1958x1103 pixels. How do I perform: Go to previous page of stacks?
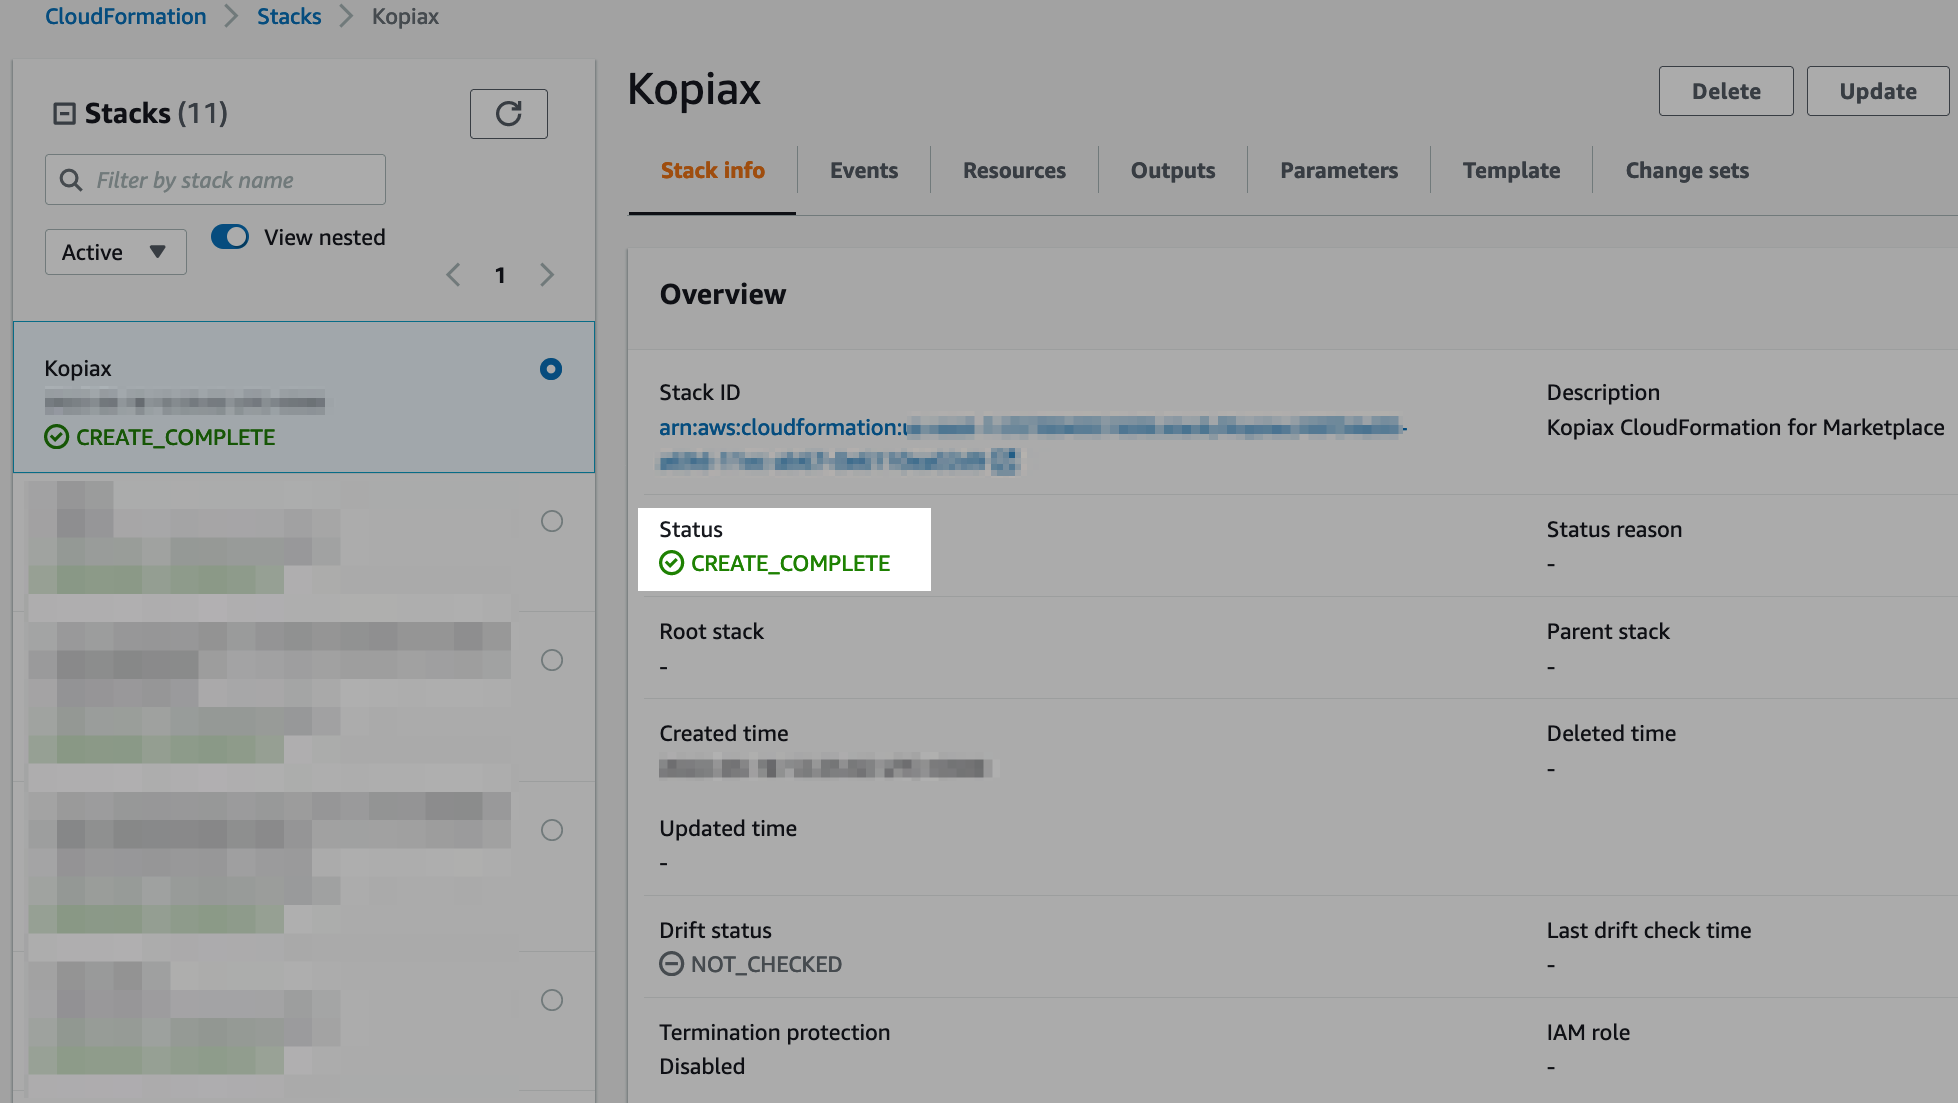pos(453,275)
